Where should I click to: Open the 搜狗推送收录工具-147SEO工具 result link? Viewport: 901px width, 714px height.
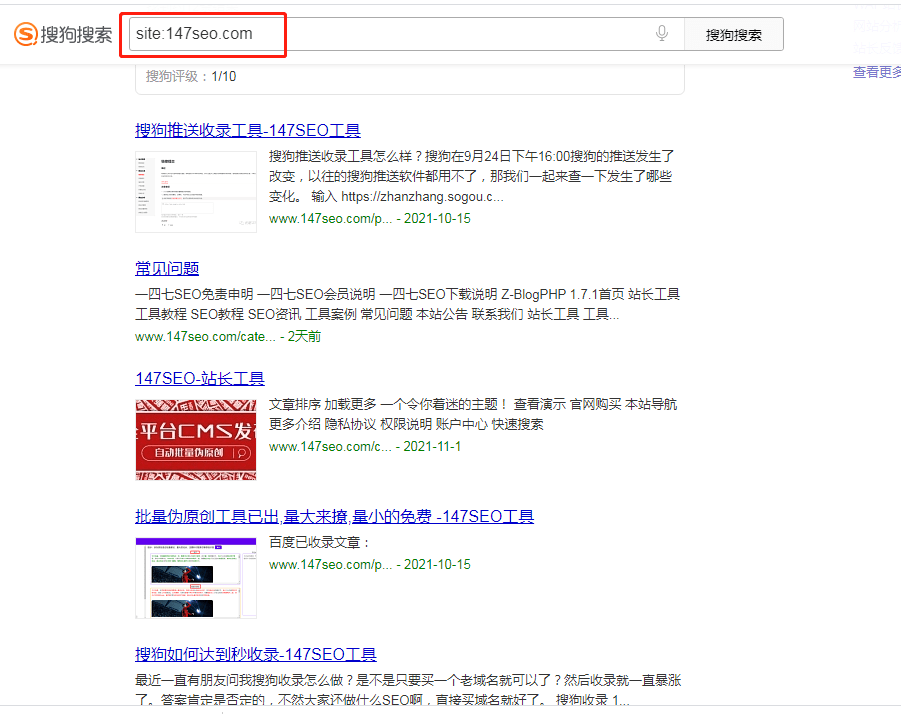point(248,130)
